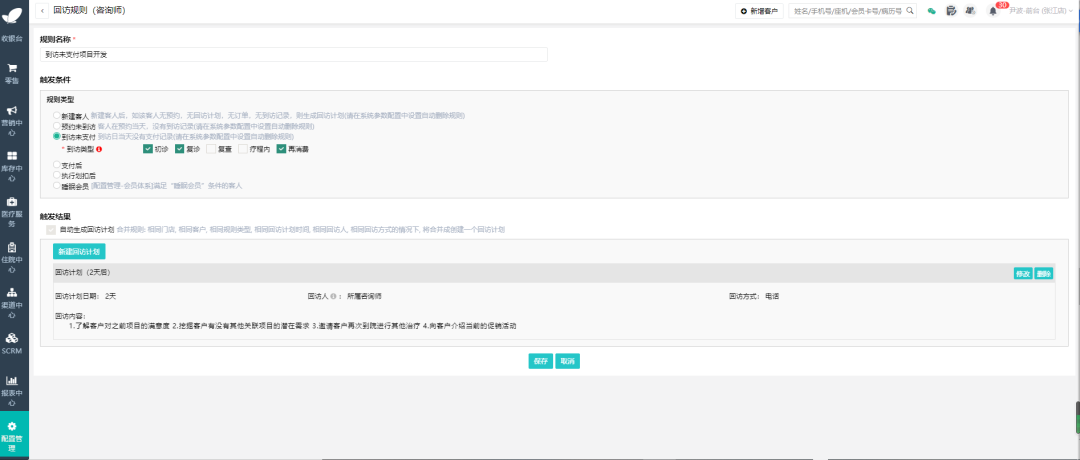Click the 新增客户 add customer button

(759, 11)
